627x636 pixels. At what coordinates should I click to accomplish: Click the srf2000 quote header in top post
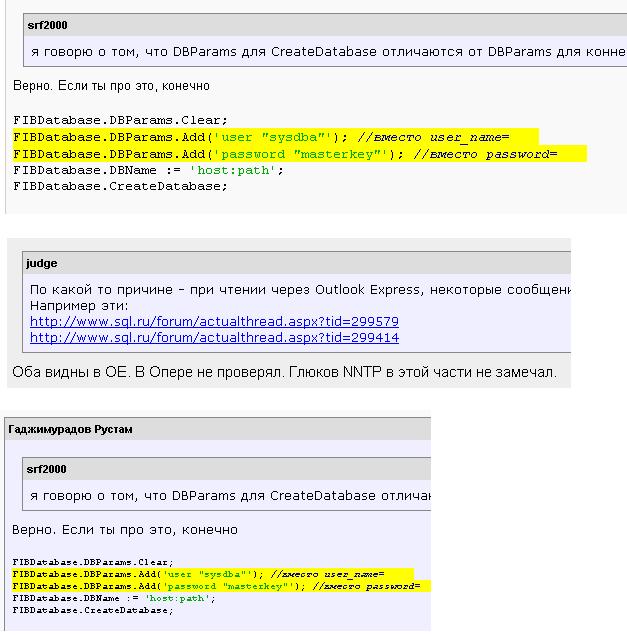coord(48,24)
